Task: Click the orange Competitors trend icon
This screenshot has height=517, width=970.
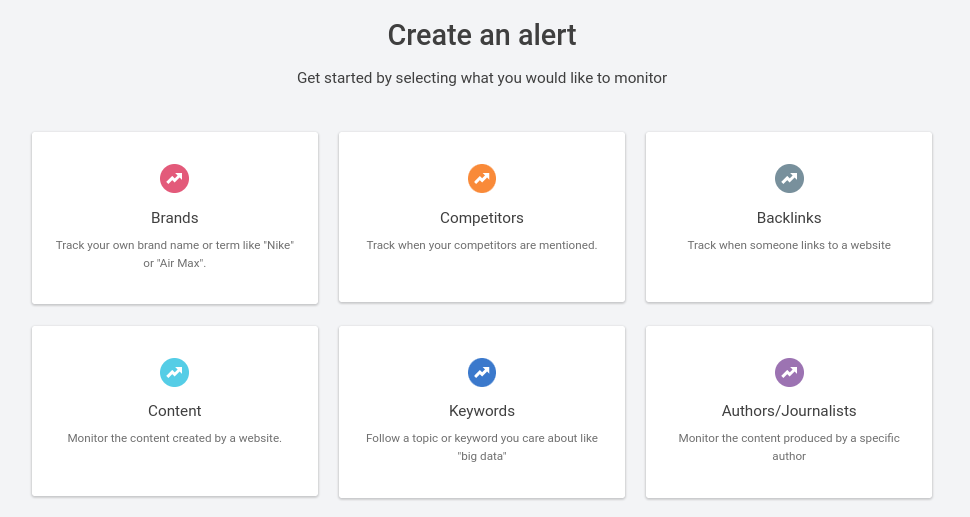Action: [482, 179]
